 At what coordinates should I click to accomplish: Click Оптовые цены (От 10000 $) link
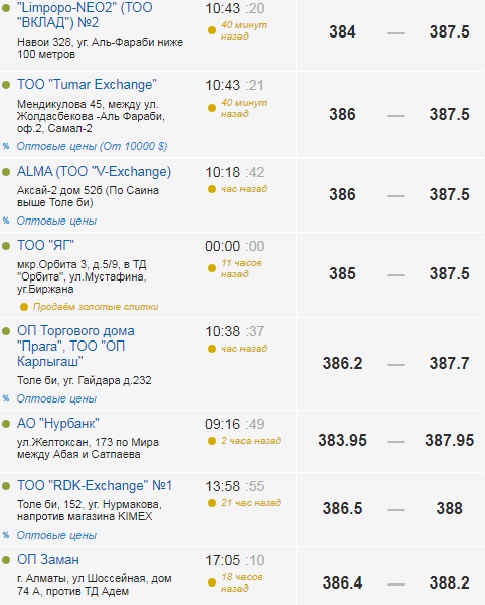92,146
